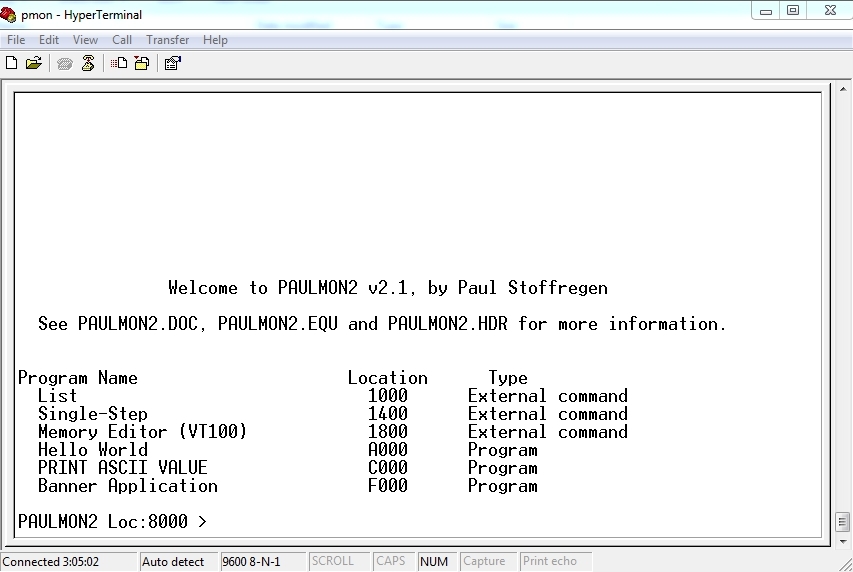Viewport: 853px width, 572px height.
Task: Click 'PRINT ASCII VALUE' program name
Action: (x=122, y=468)
